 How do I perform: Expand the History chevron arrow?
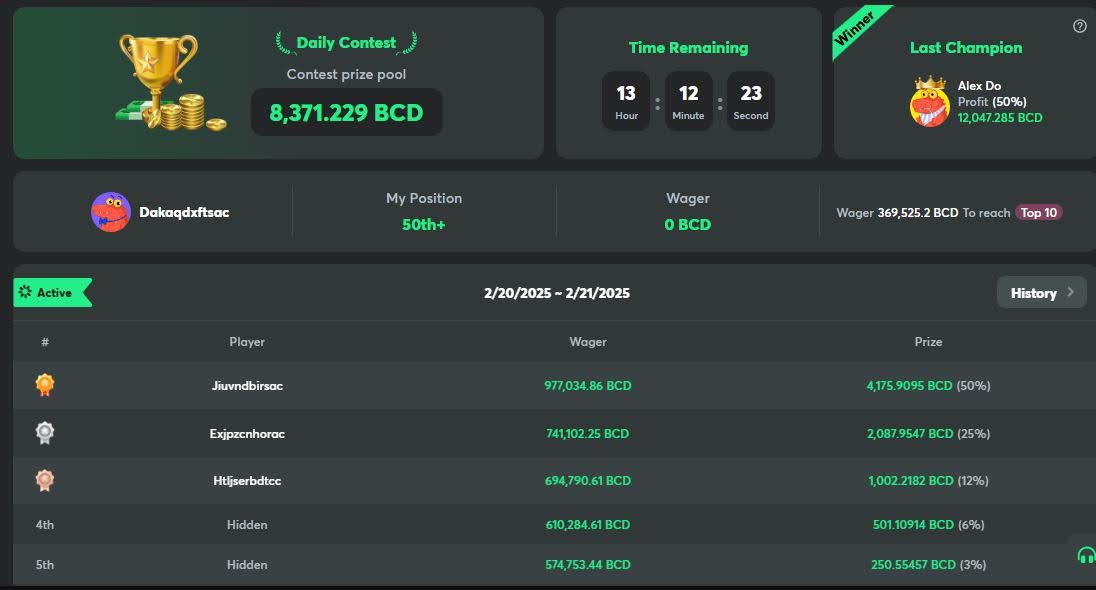1070,292
